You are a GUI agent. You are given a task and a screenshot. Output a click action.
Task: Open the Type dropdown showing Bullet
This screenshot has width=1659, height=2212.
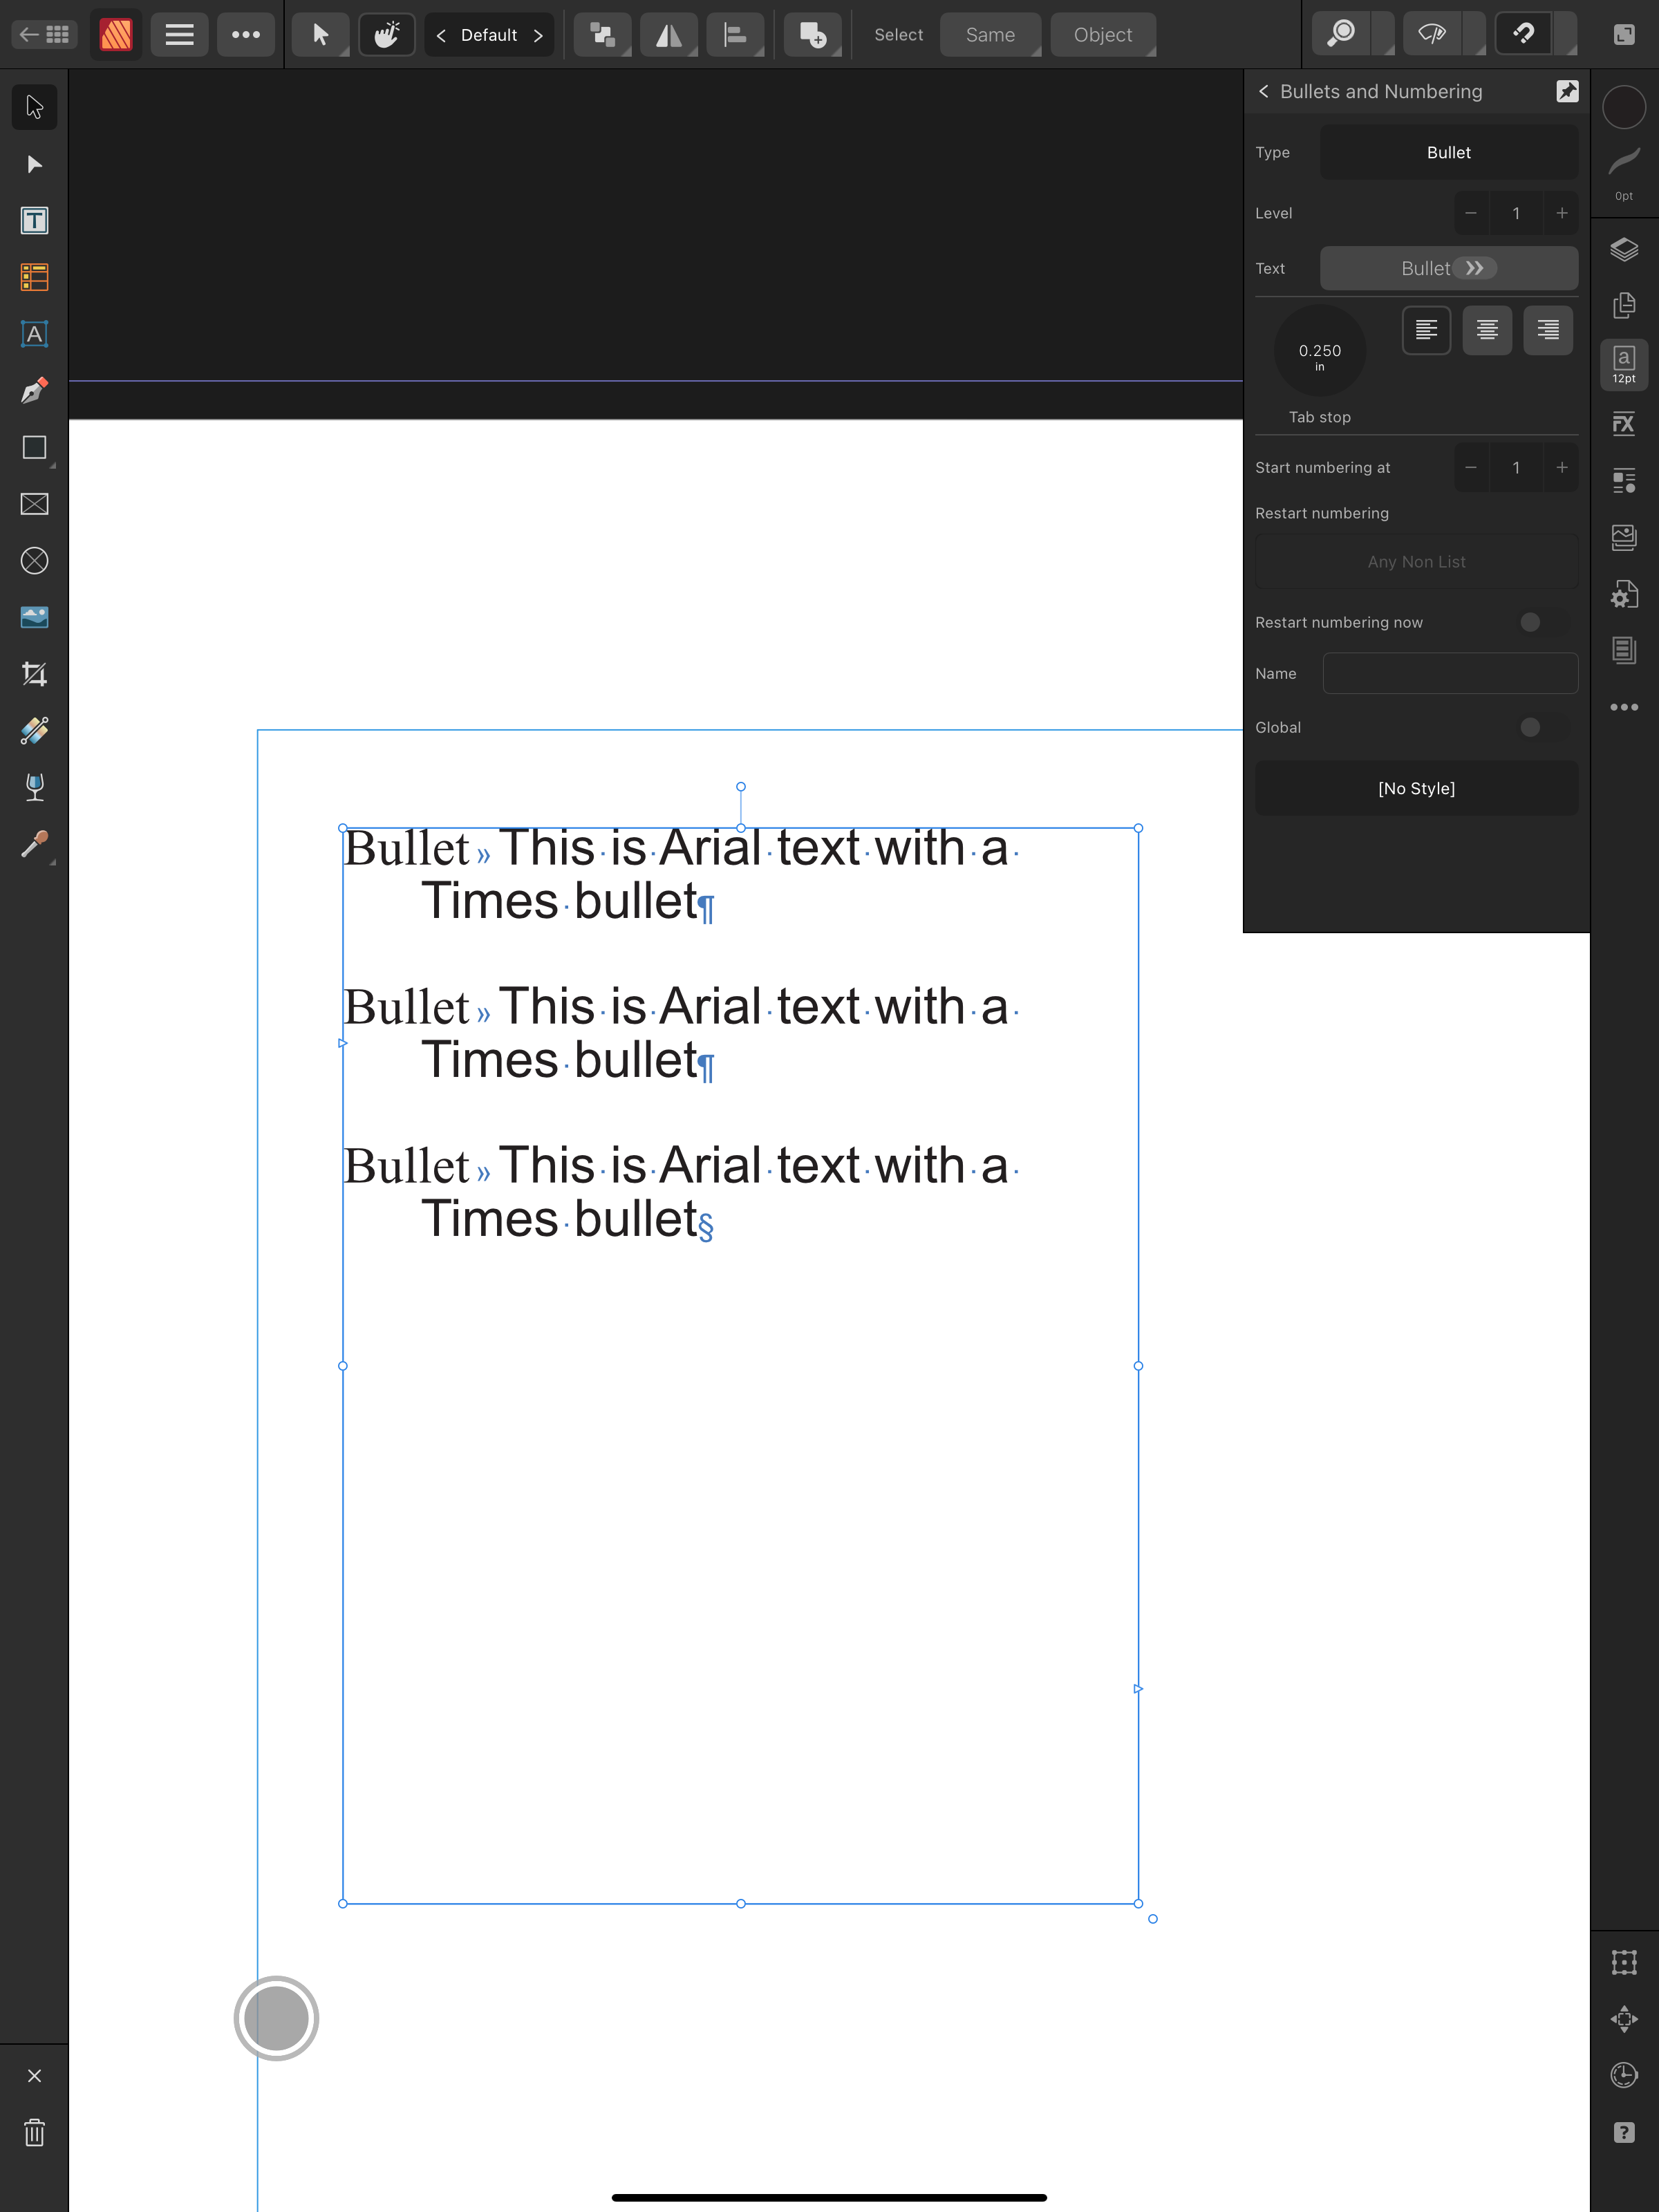click(x=1449, y=152)
